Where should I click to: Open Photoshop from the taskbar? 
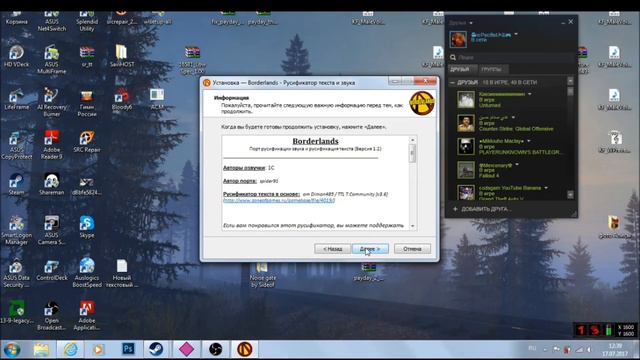[x=128, y=349]
